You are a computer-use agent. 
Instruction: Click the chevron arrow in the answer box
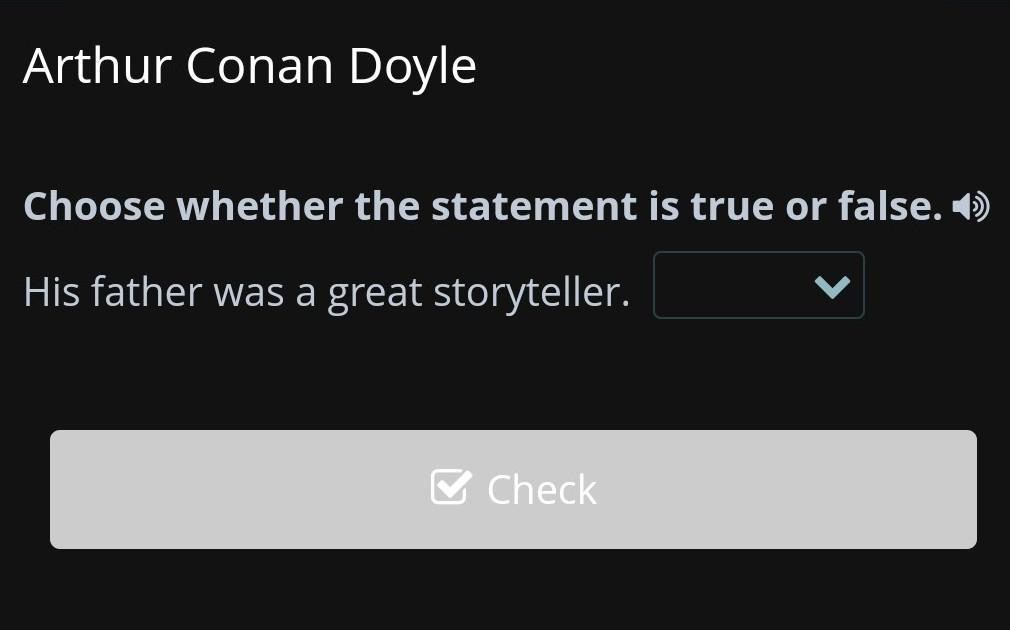832,287
